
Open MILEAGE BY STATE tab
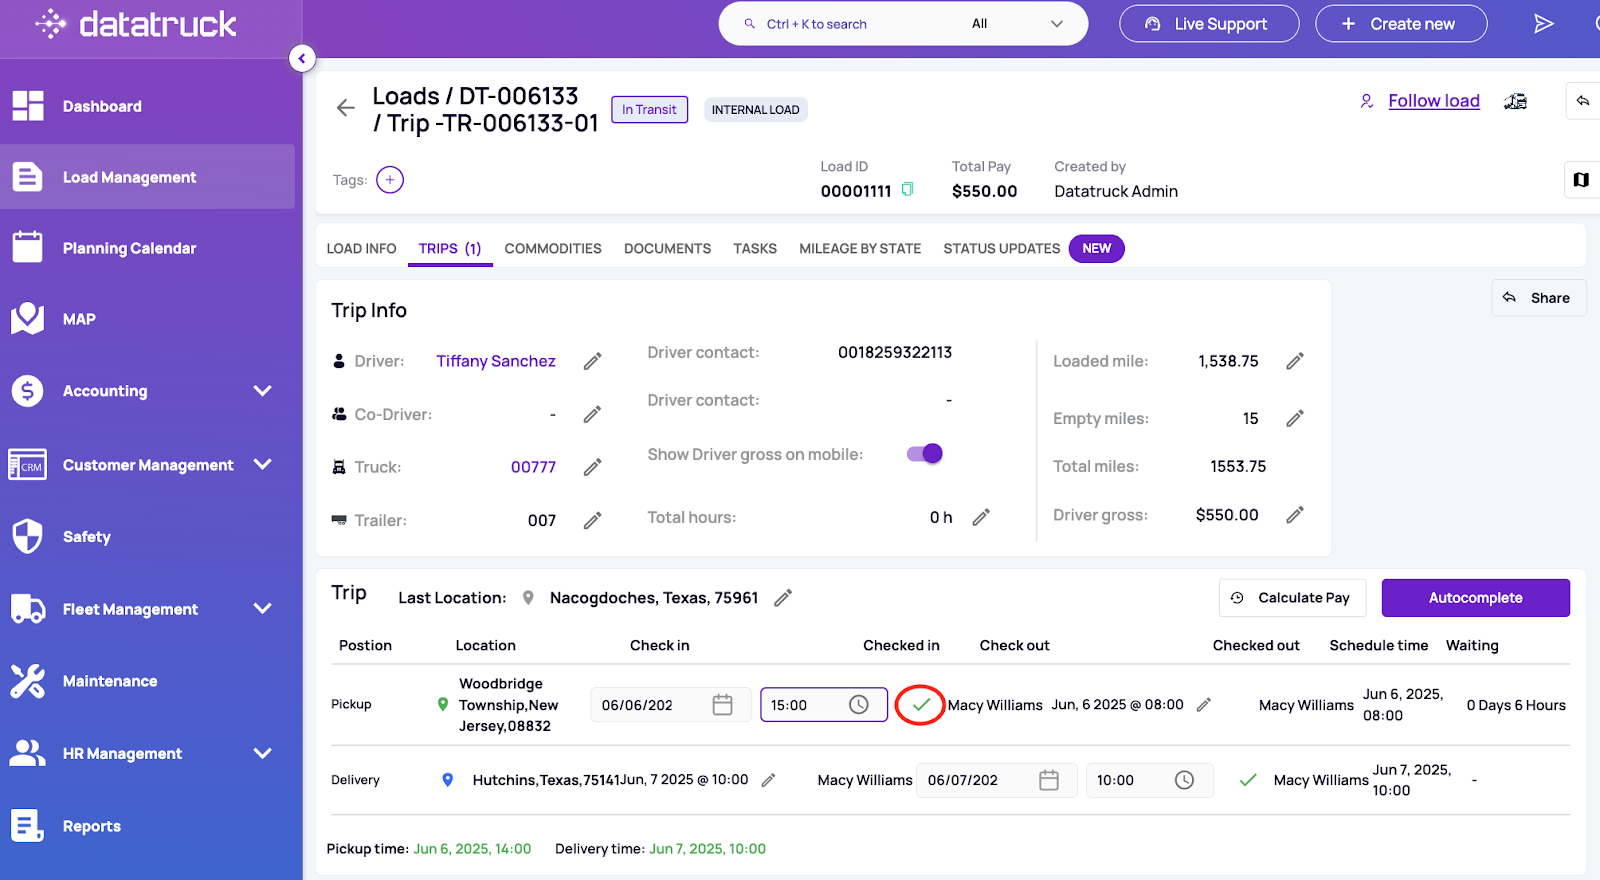point(860,249)
